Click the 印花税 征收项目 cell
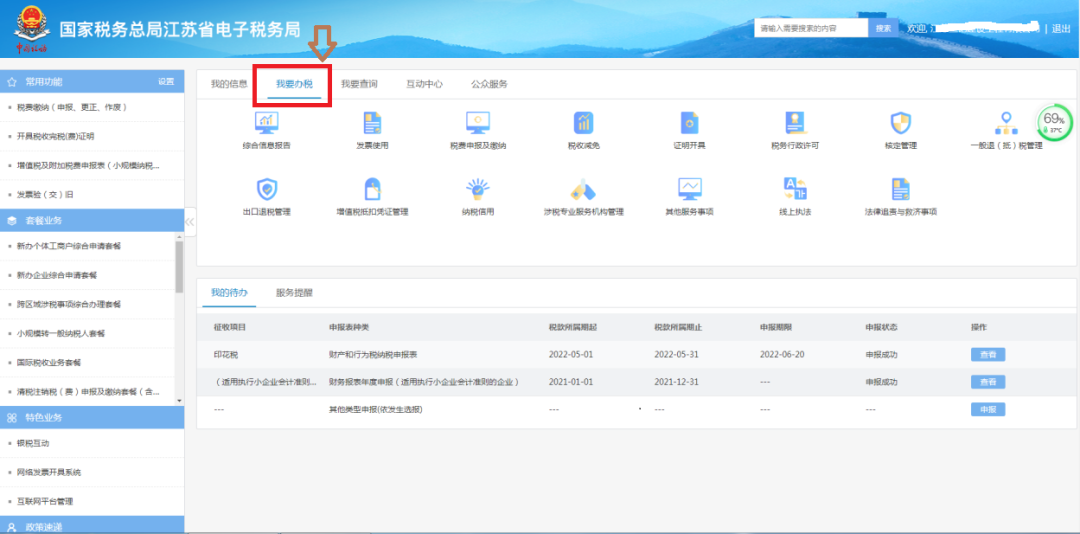This screenshot has width=1080, height=534. tap(225, 355)
